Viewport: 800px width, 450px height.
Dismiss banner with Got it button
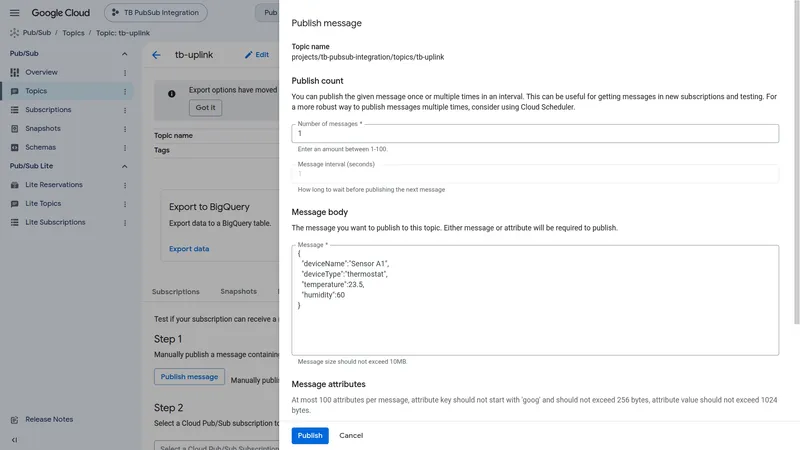[206, 108]
